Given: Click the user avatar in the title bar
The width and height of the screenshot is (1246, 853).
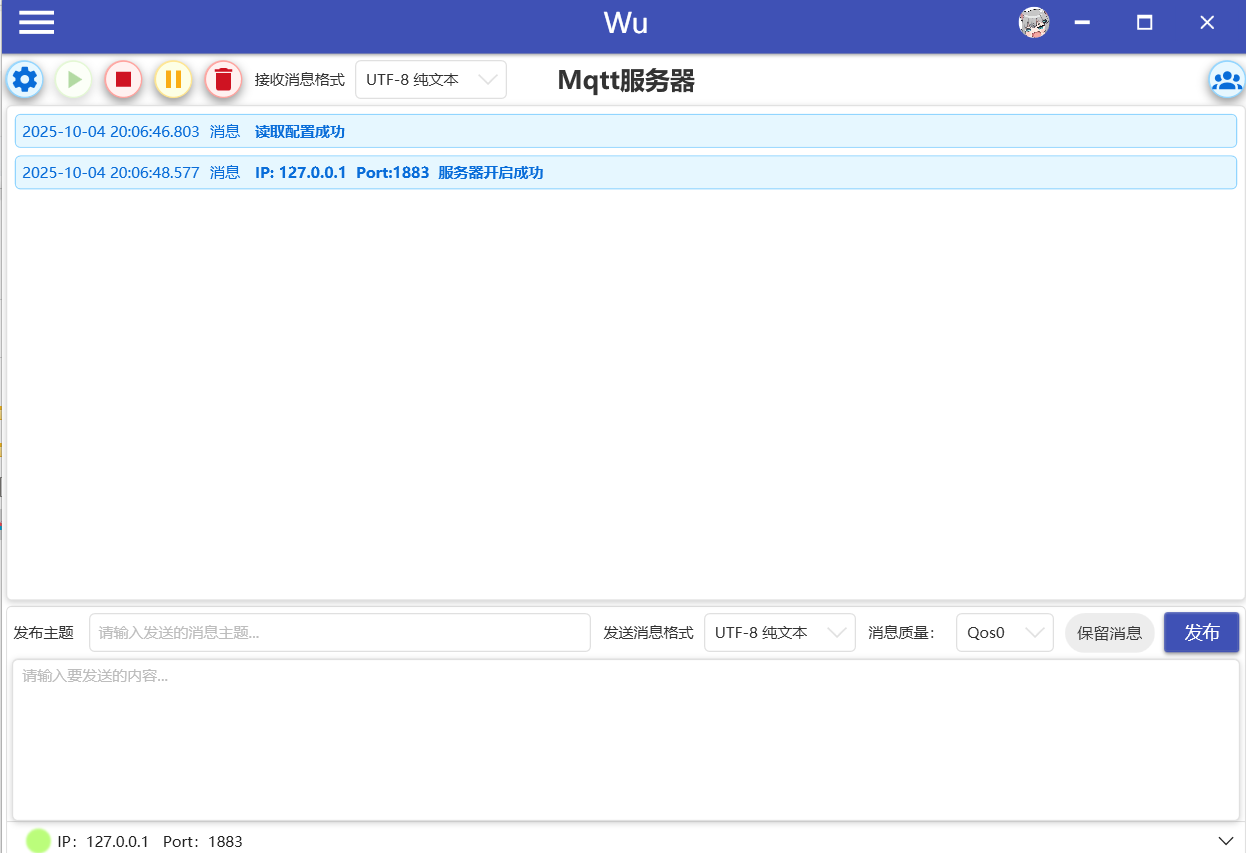Looking at the screenshot, I should [1034, 21].
